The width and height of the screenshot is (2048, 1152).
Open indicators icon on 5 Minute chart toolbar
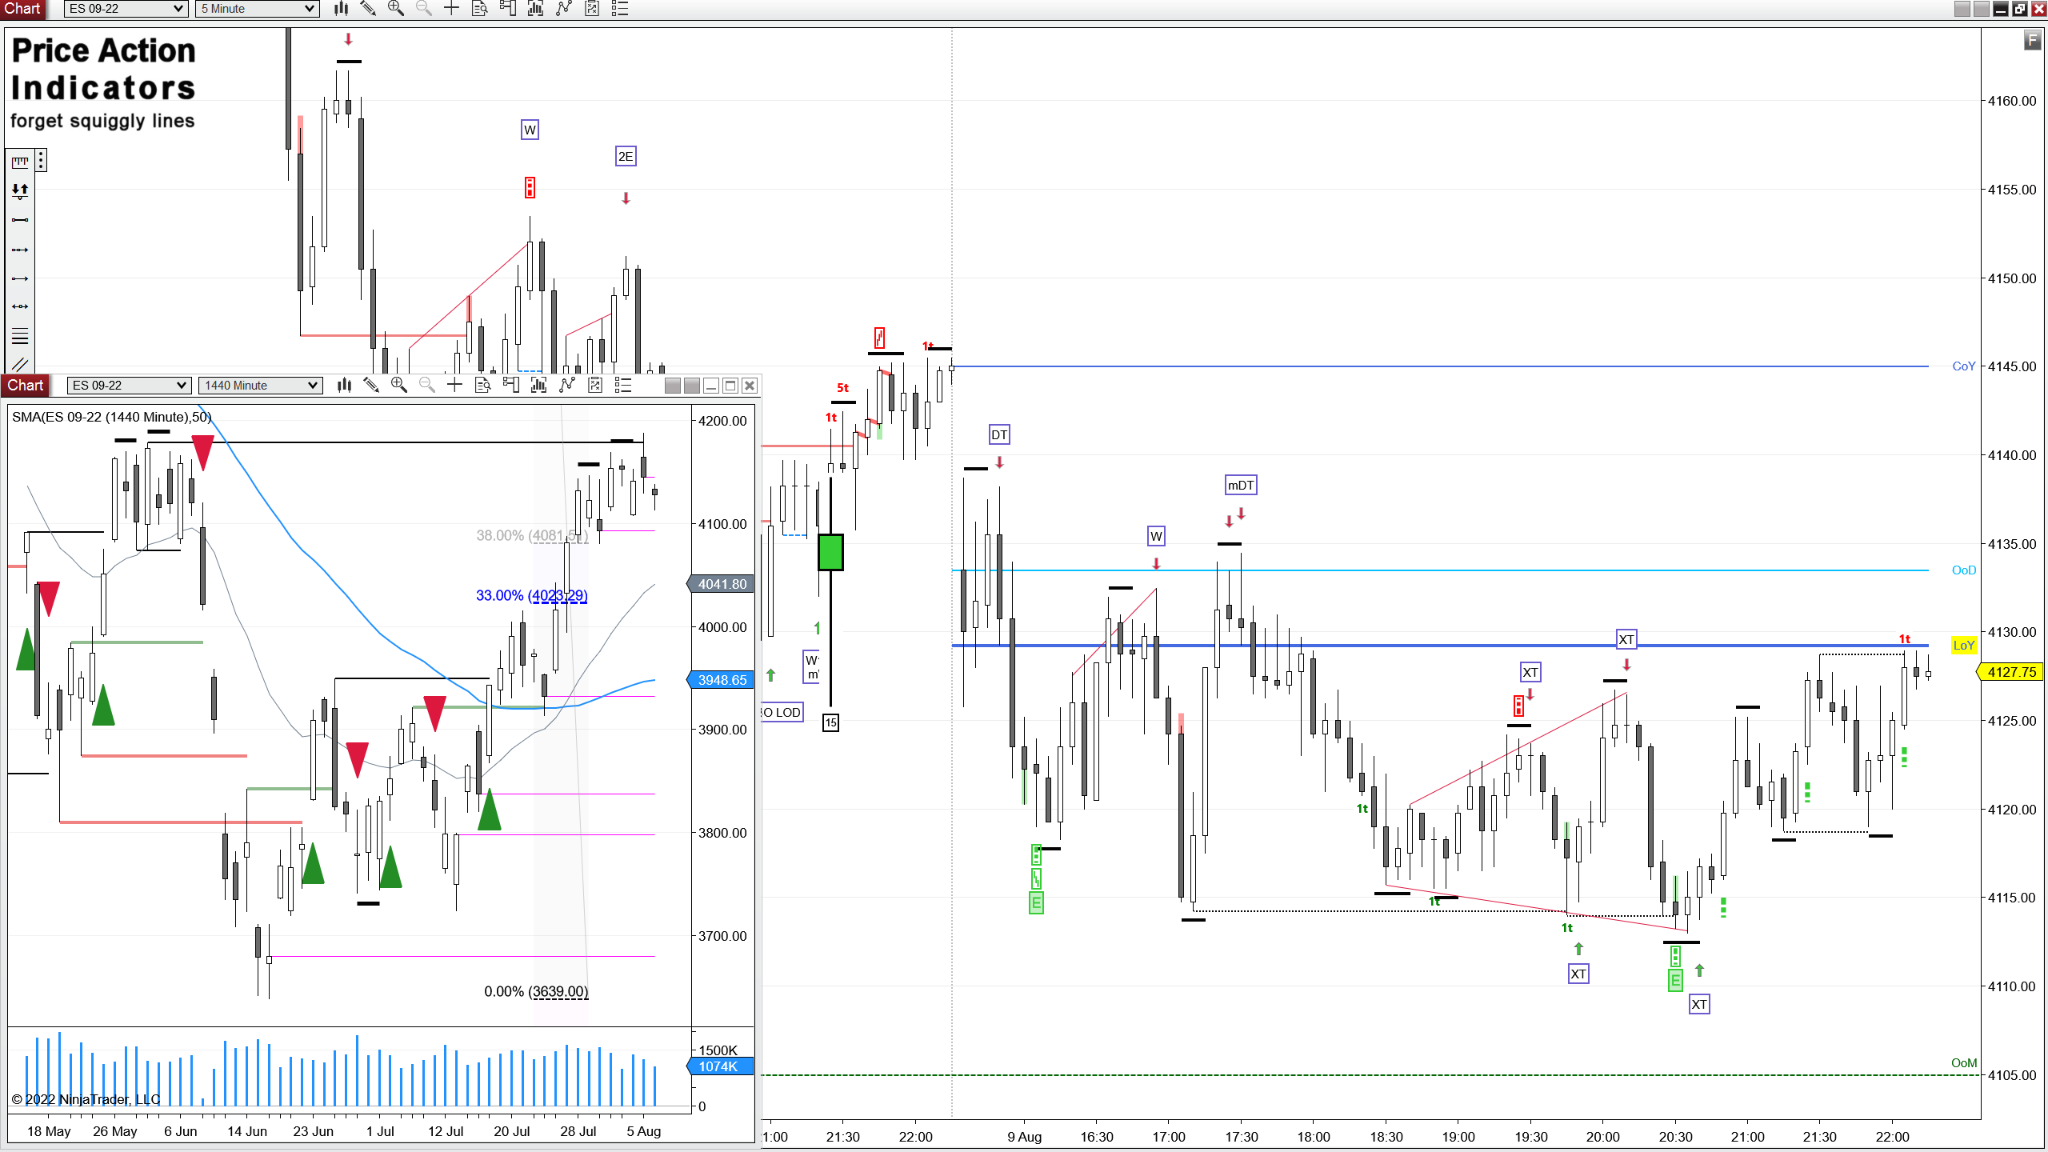click(x=564, y=9)
